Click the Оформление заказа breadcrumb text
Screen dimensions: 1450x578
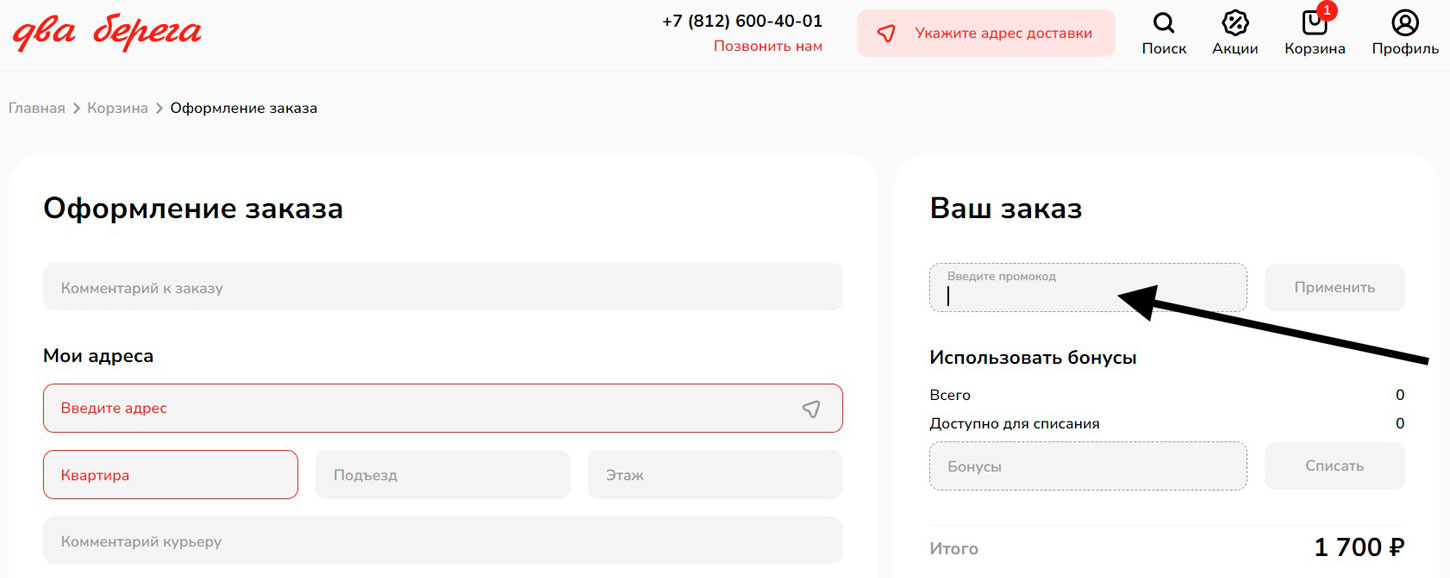243,108
